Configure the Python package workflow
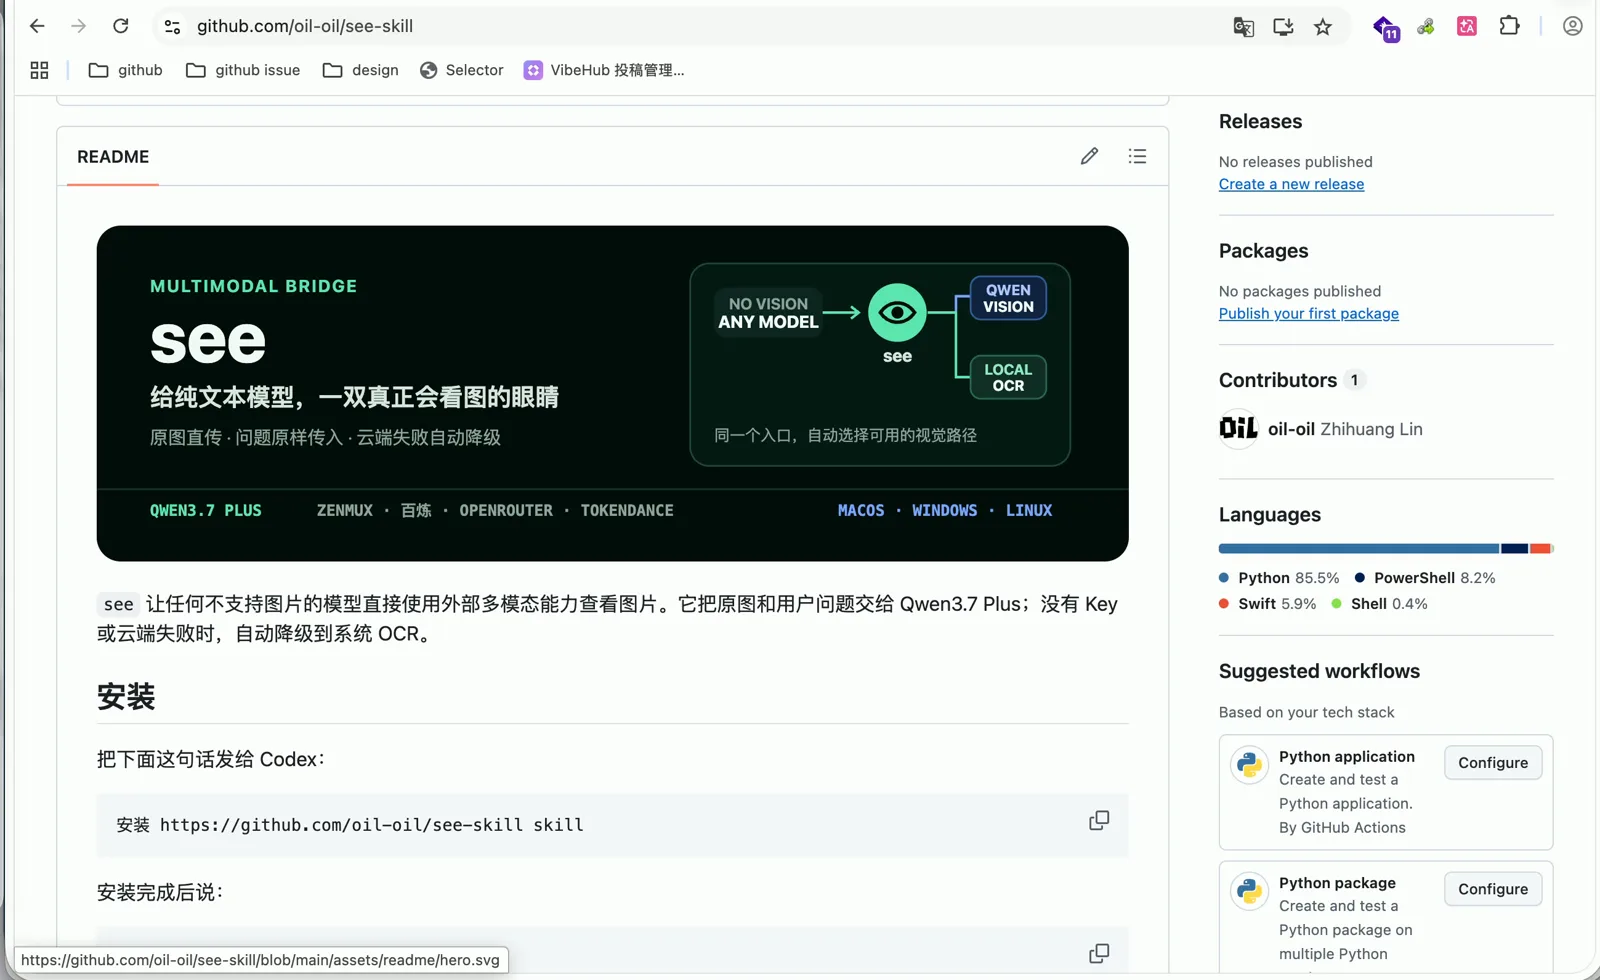 tap(1493, 889)
